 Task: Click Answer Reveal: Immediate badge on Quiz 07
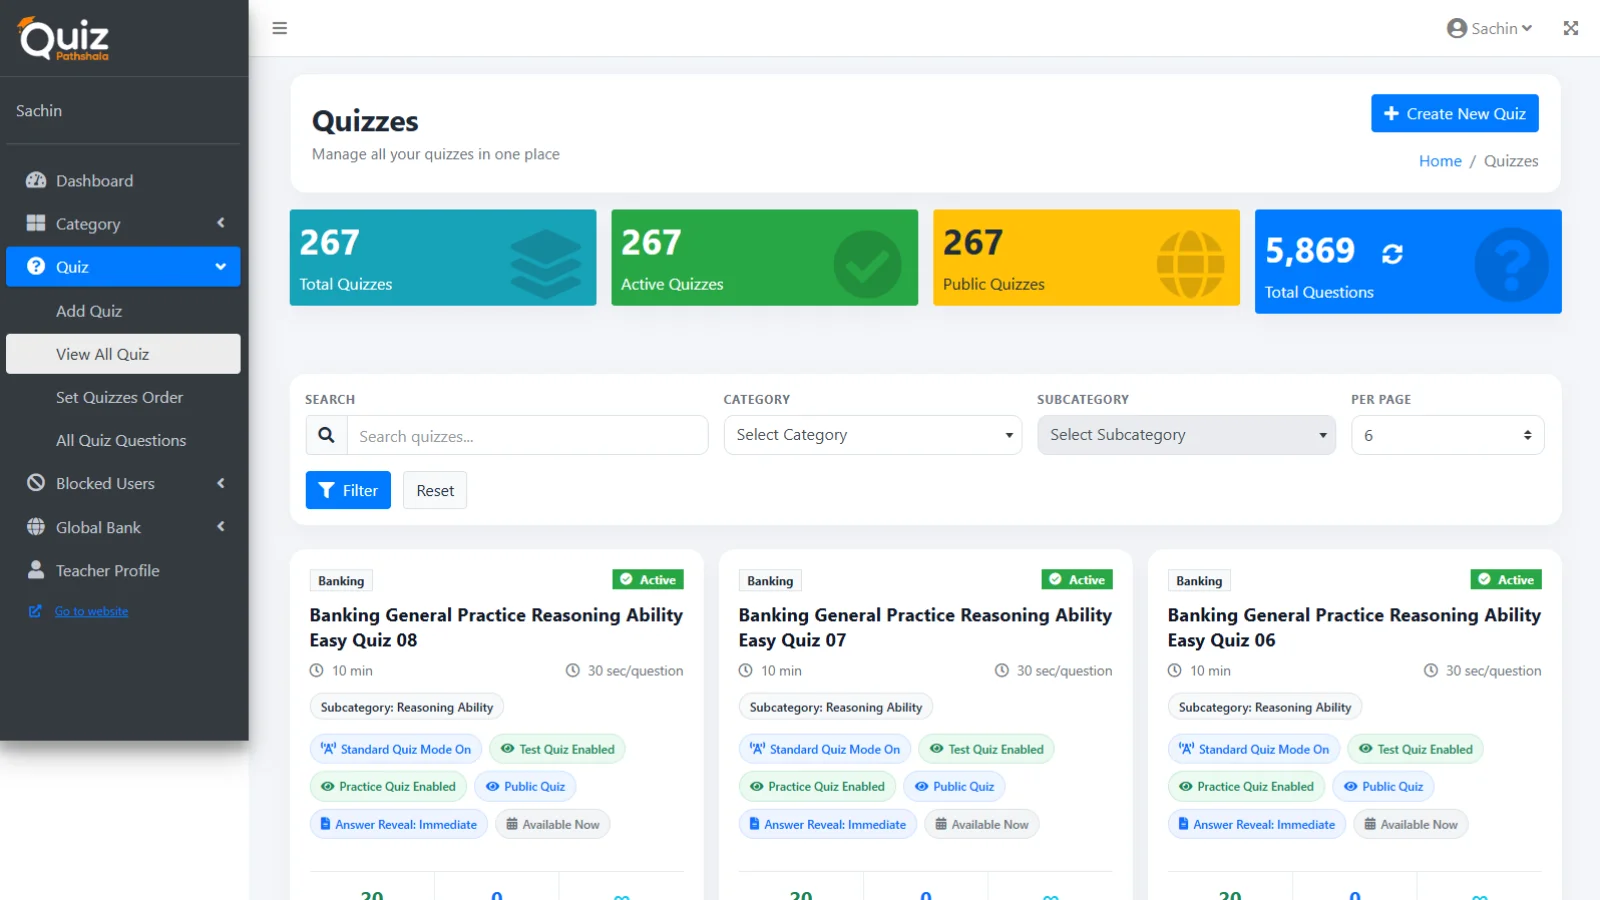click(x=828, y=824)
